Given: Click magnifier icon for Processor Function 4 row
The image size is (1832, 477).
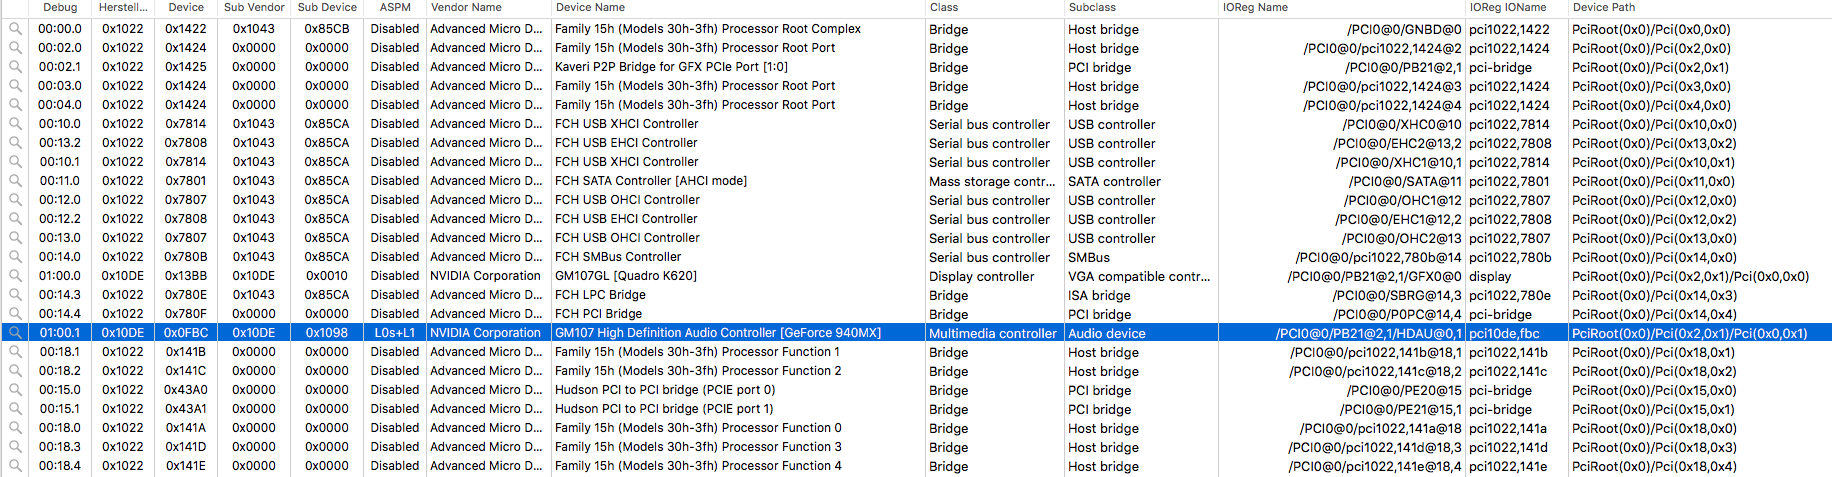Looking at the screenshot, I should [15, 466].
